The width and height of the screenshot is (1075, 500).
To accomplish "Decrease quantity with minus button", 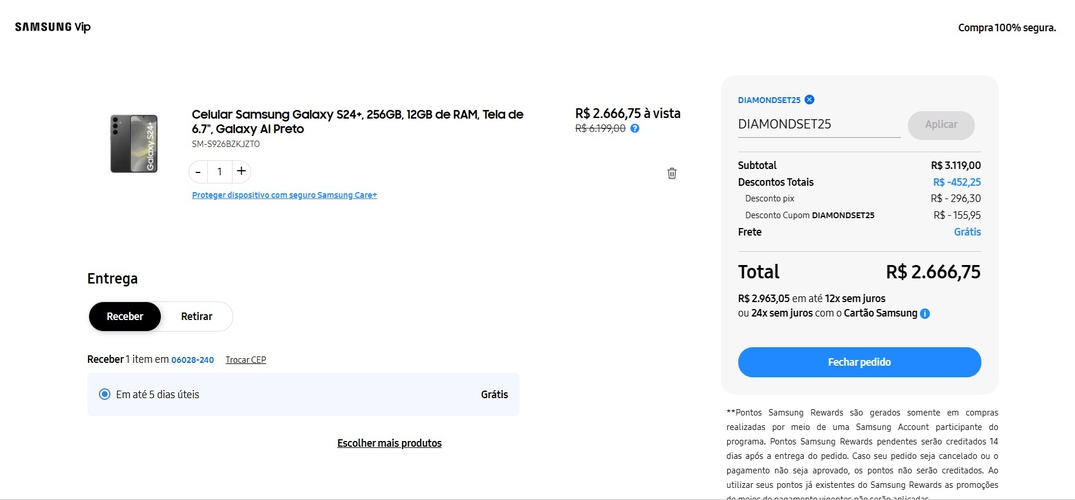I will (198, 171).
